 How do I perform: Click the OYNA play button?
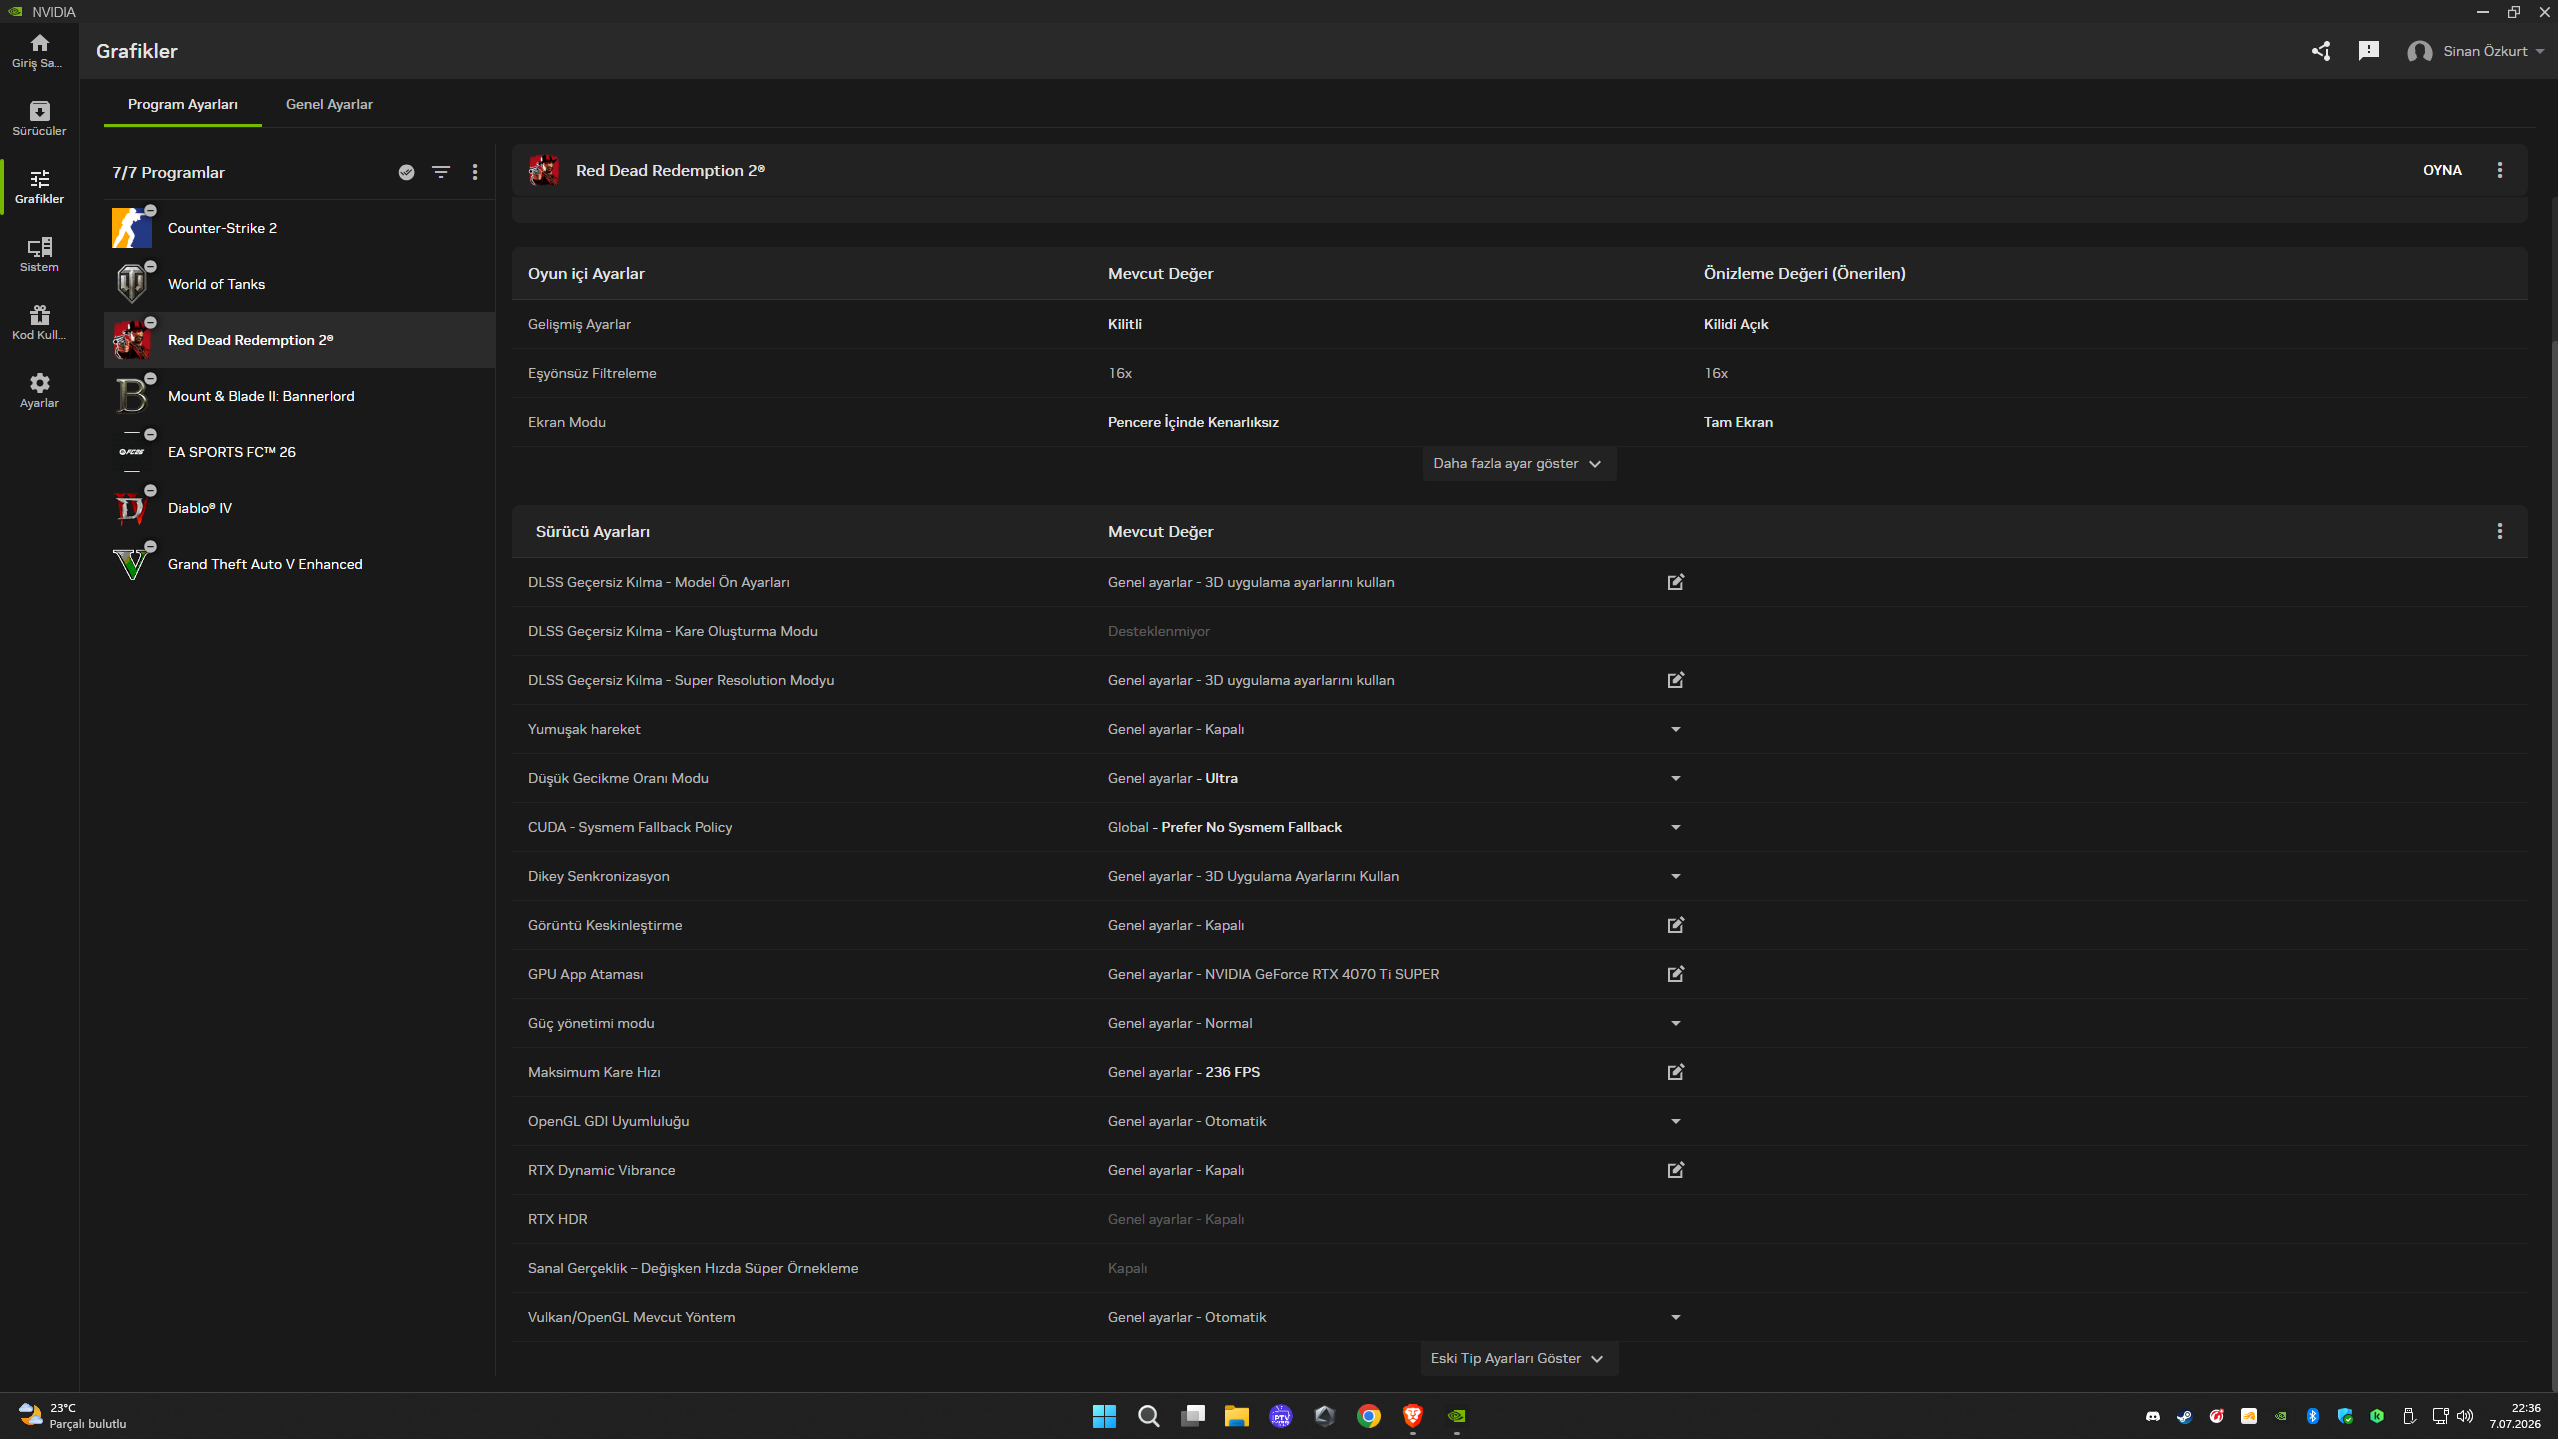click(x=2442, y=170)
